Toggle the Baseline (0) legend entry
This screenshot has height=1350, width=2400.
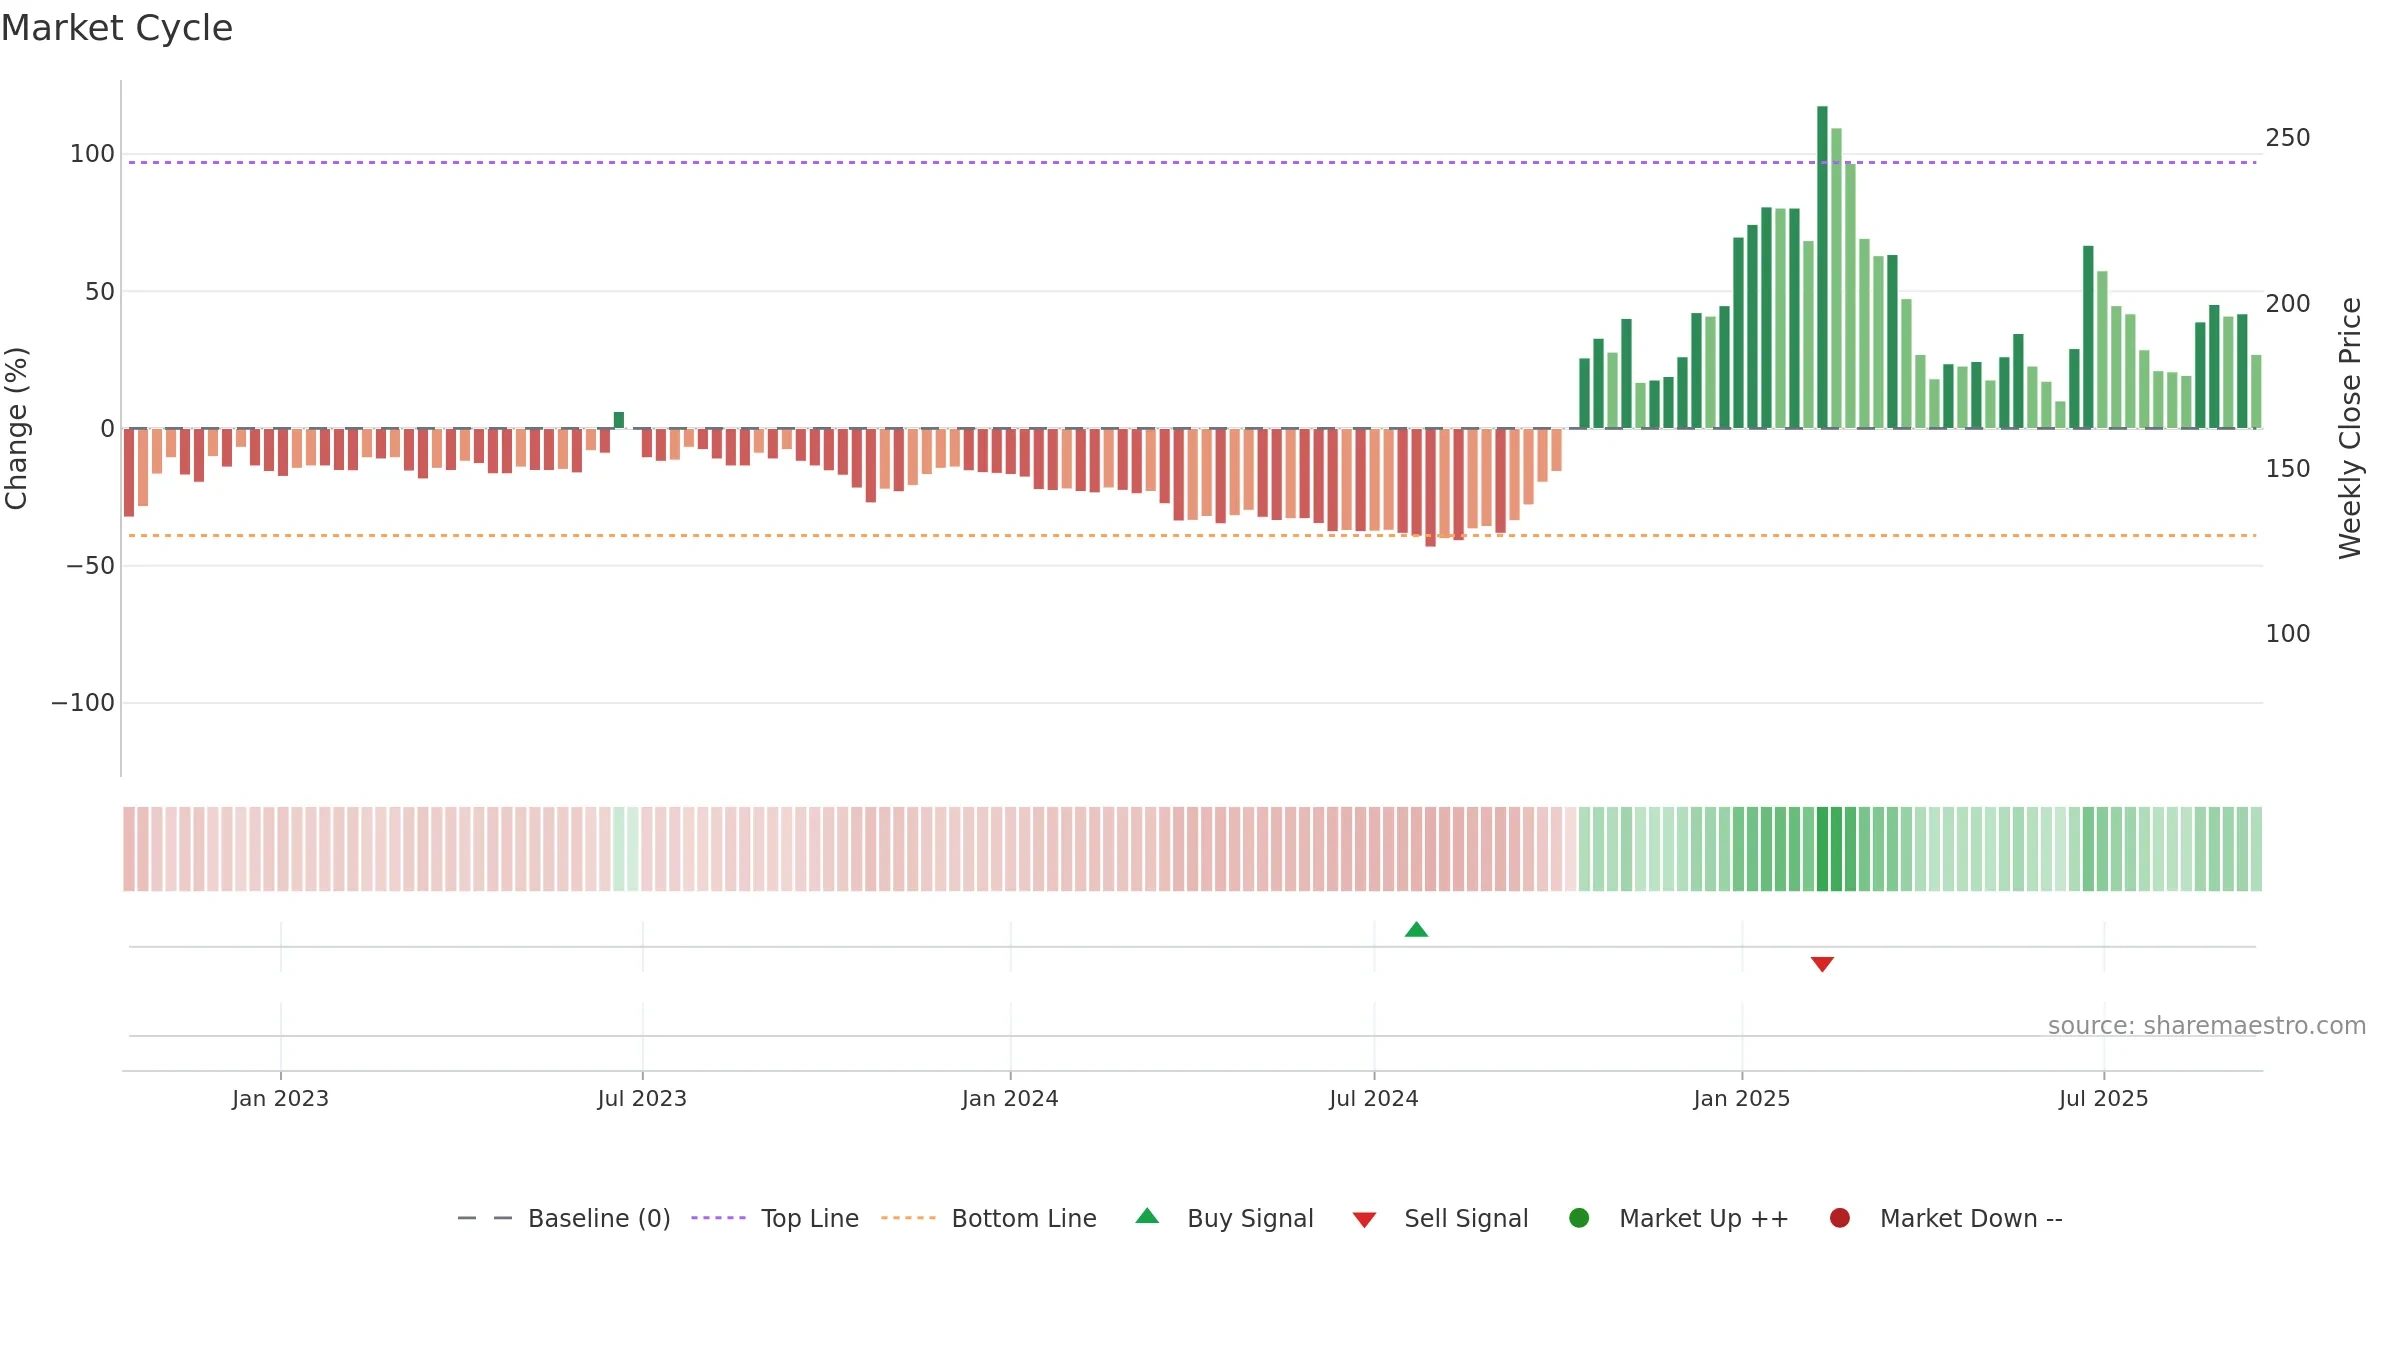point(564,1218)
